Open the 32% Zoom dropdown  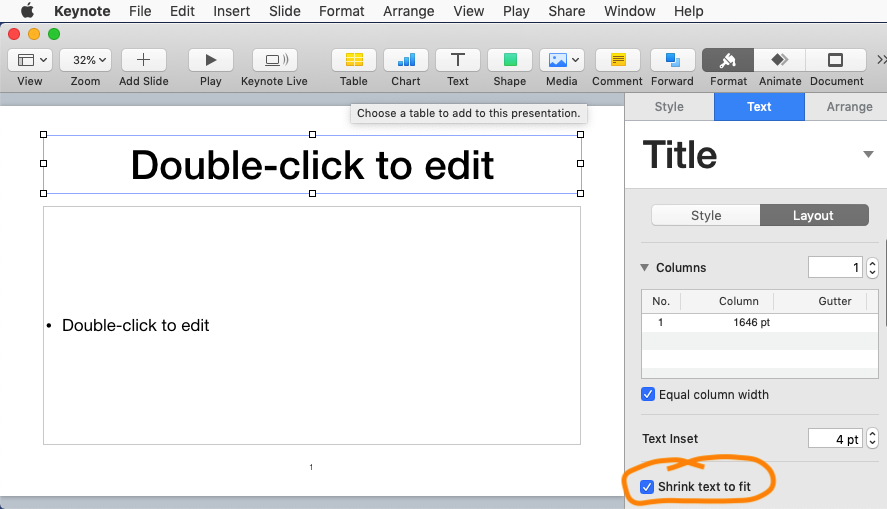85,60
